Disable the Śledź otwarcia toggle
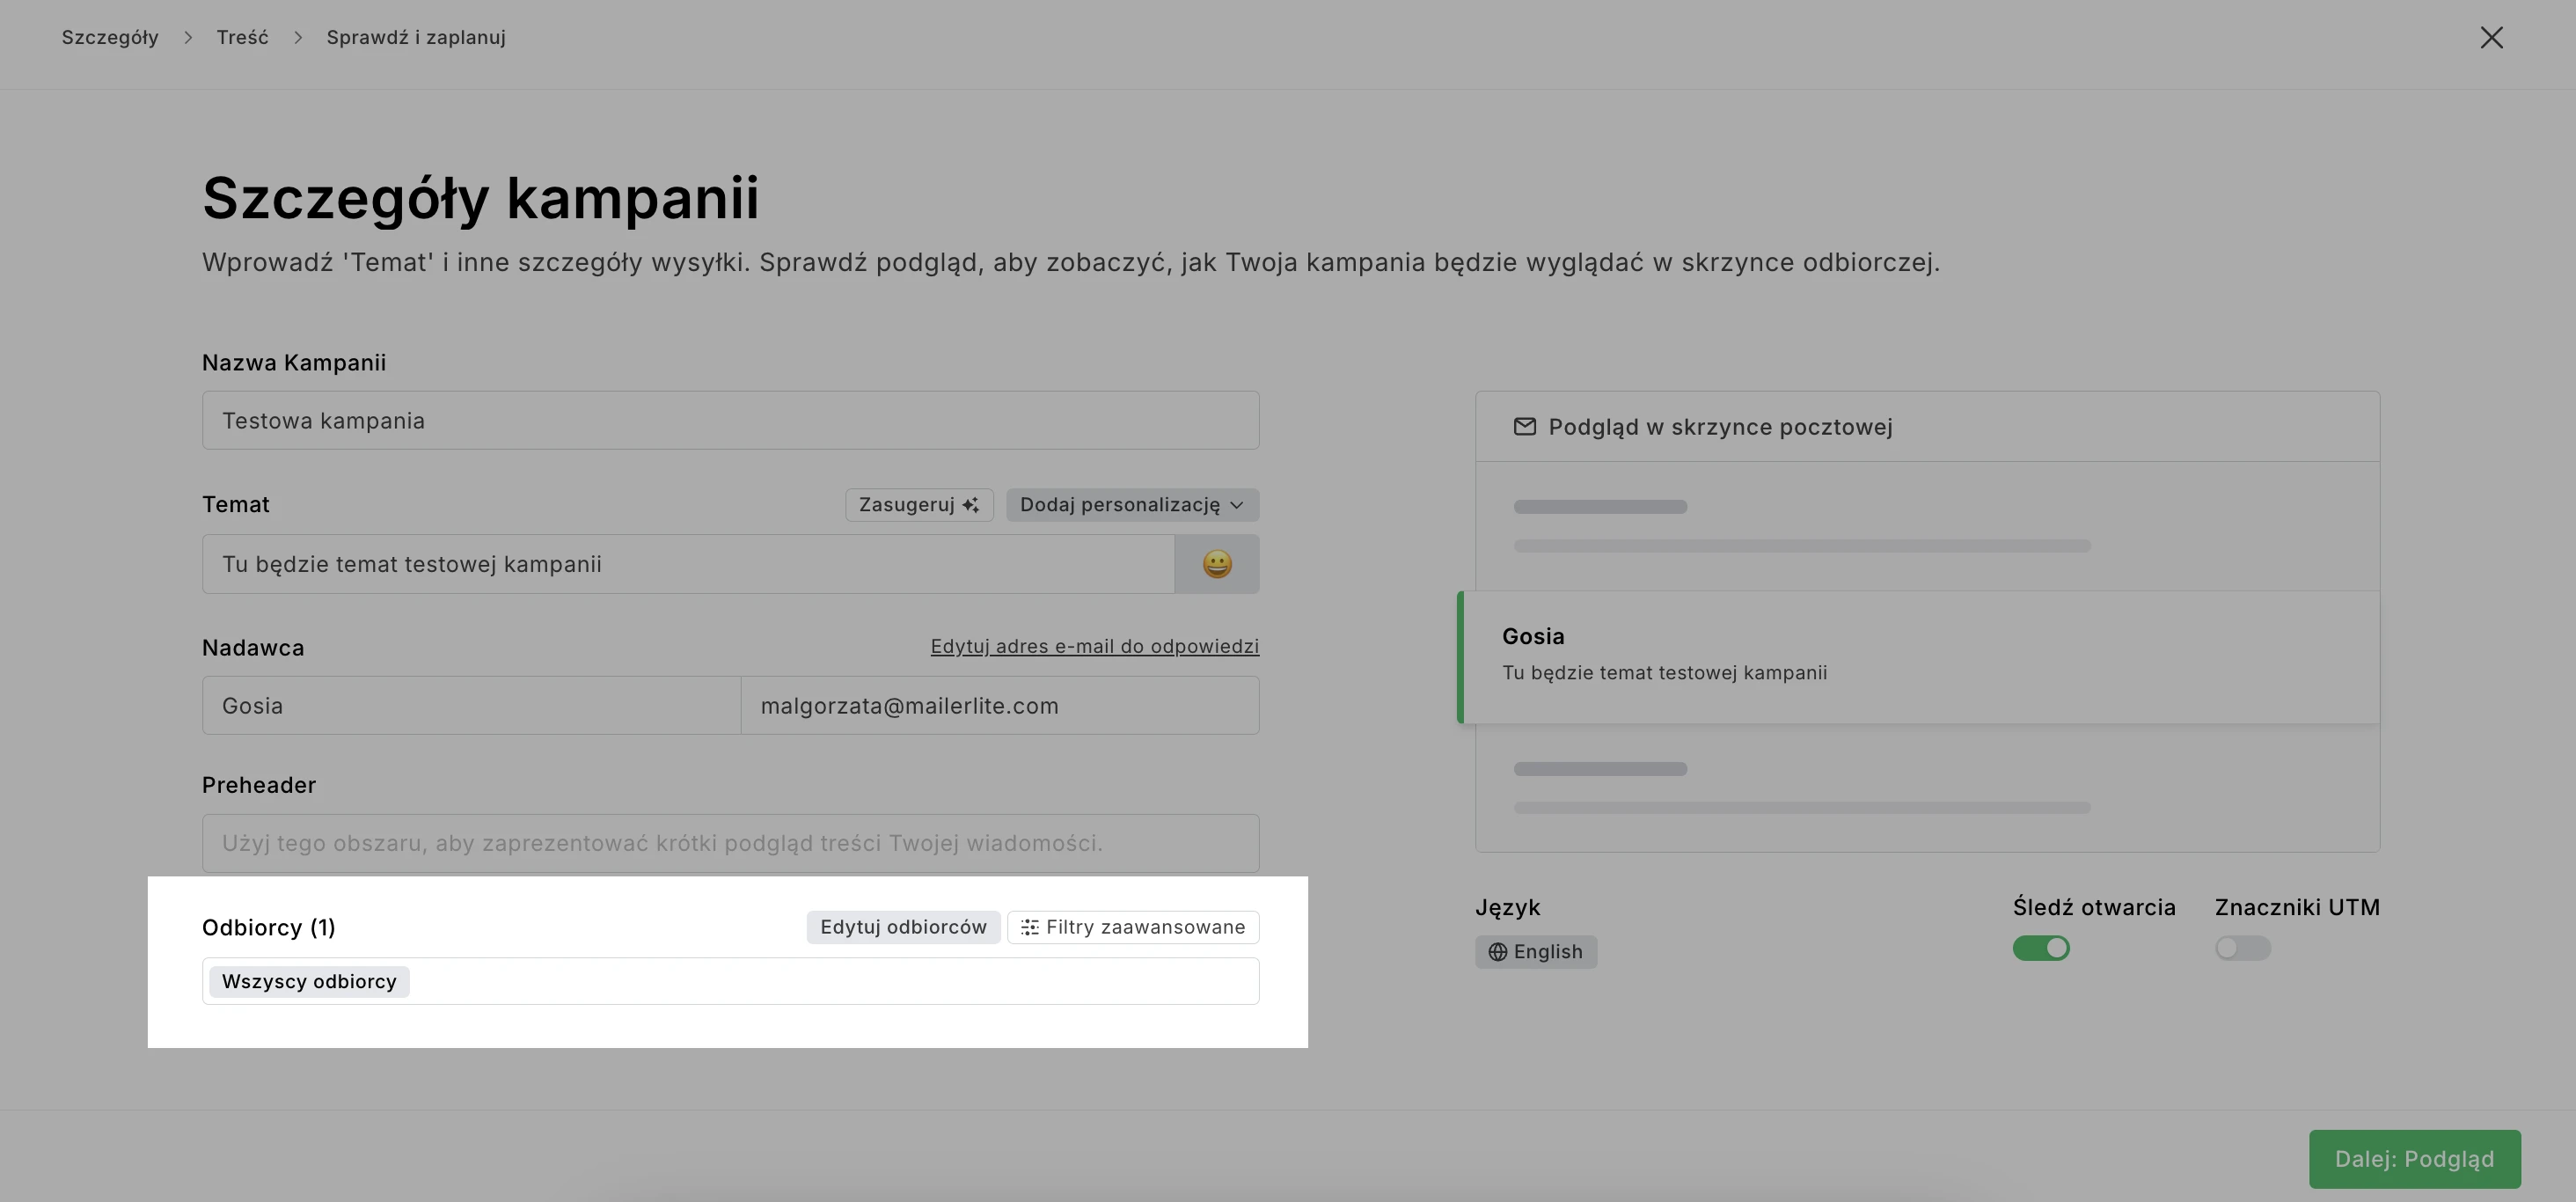Image resolution: width=2576 pixels, height=1202 pixels. tap(2040, 948)
